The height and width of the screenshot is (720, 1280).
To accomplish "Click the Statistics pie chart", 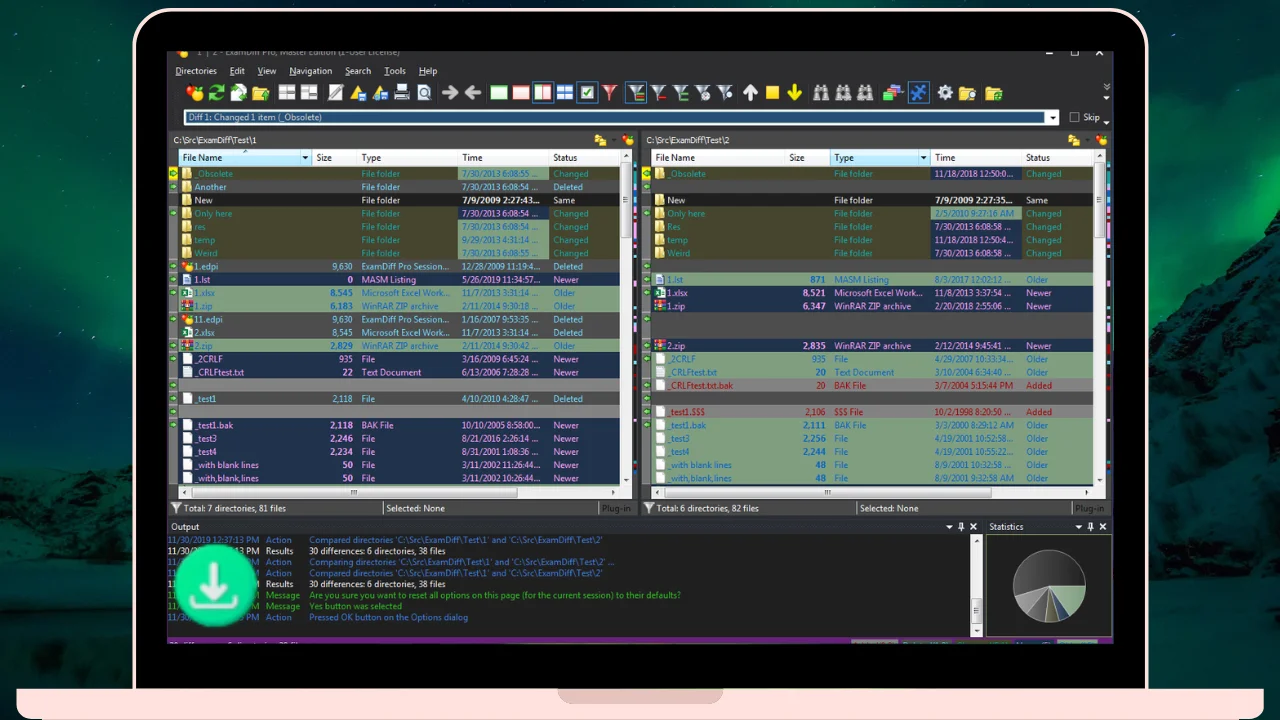I will (x=1049, y=586).
